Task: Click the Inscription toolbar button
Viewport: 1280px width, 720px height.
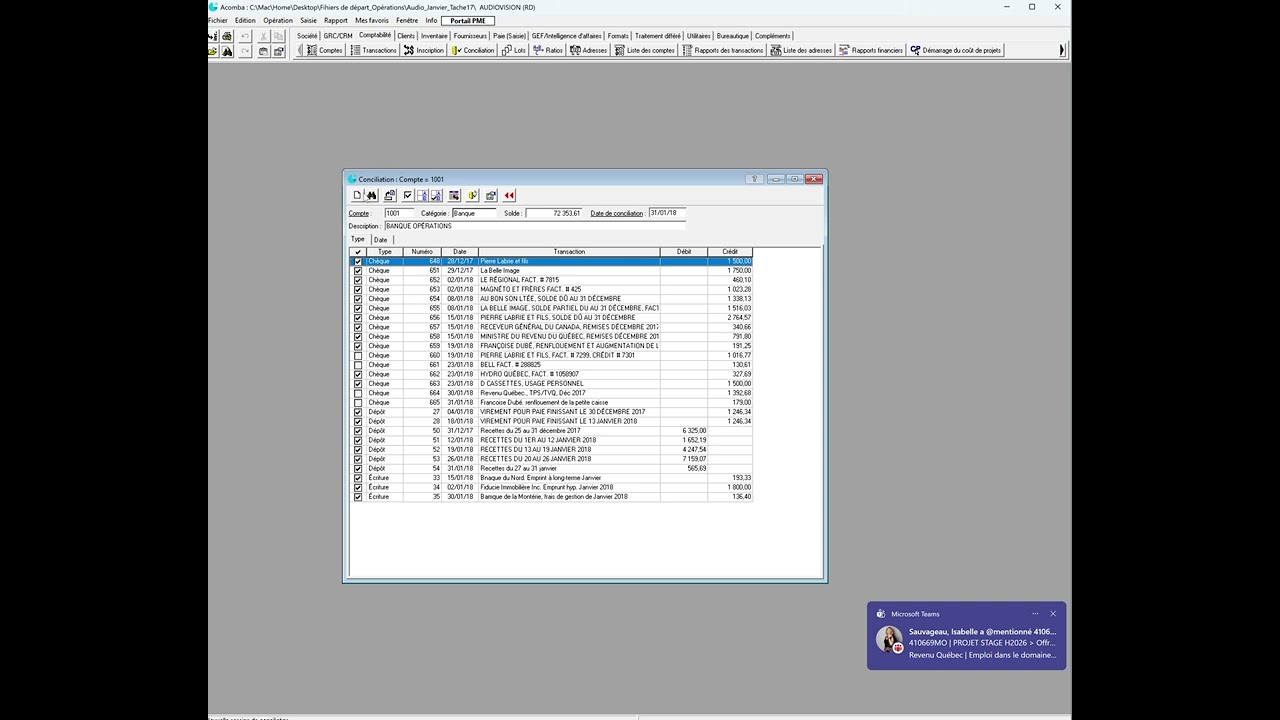Action: point(424,50)
